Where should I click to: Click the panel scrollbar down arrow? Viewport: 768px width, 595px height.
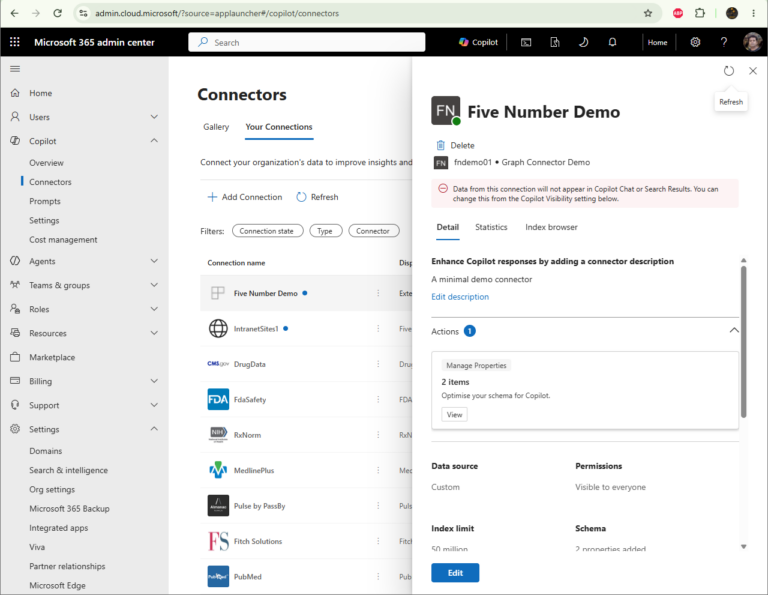click(x=744, y=547)
